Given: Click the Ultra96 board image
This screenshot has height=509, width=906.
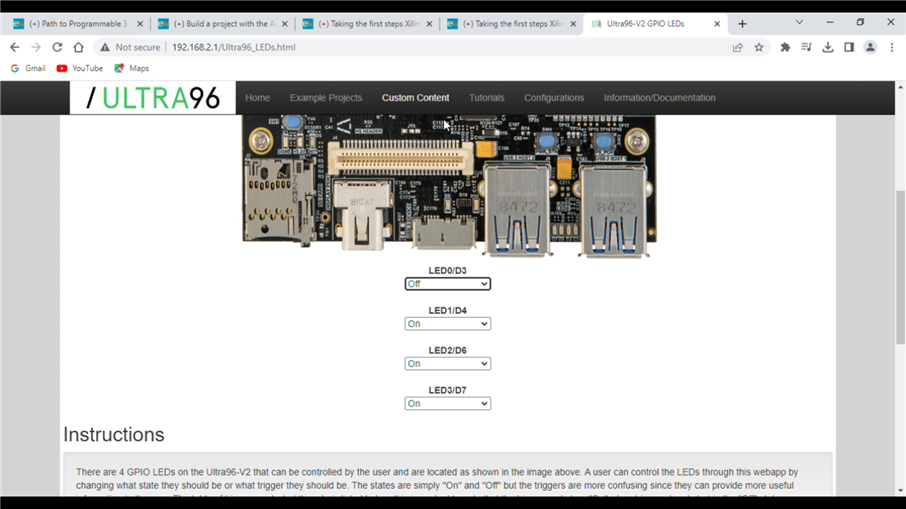Looking at the screenshot, I should point(449,186).
